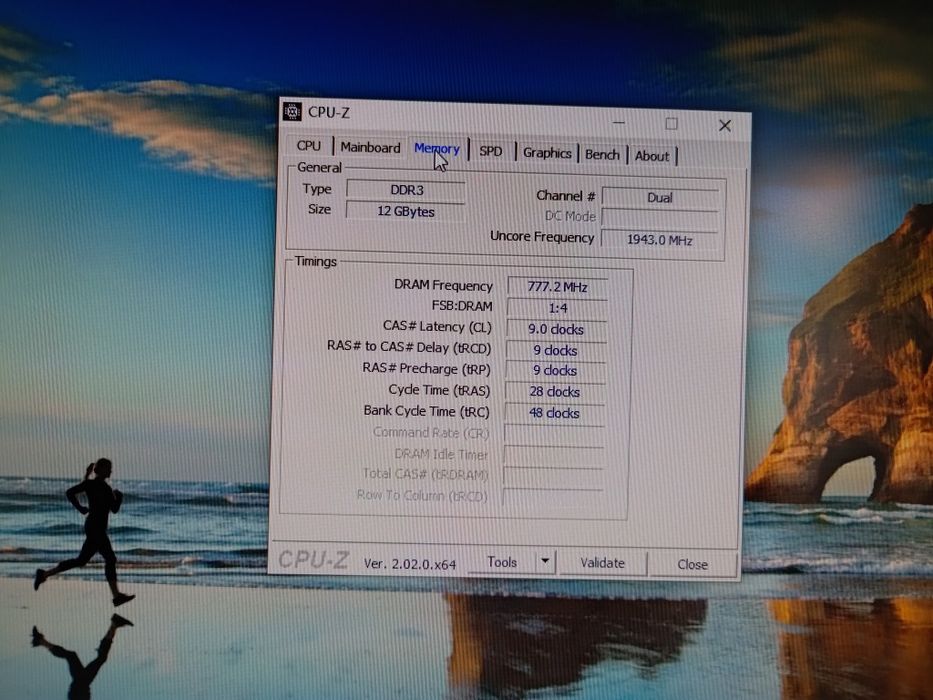Click the Cycle Time (tRAS) label
933x700 pixels.
(x=439, y=390)
